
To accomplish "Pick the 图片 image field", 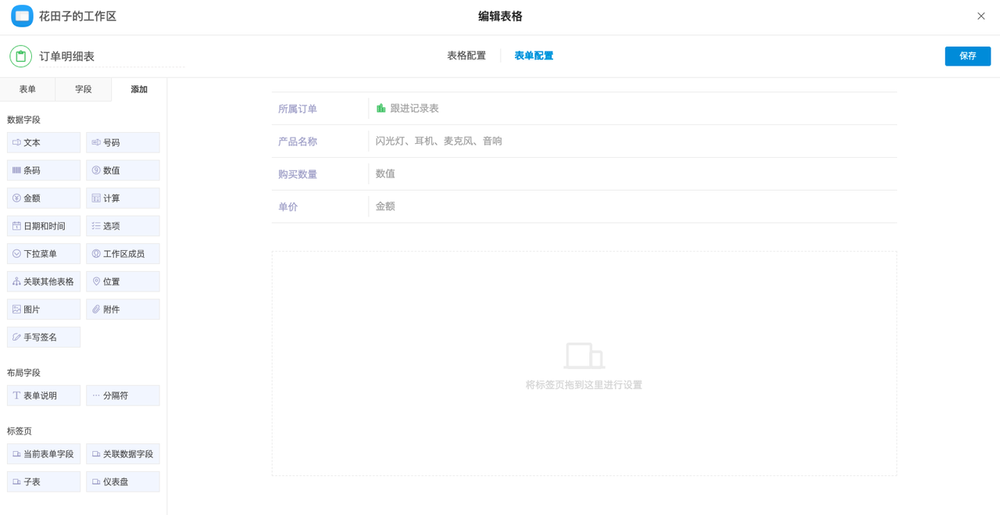I will pyautogui.click(x=43, y=310).
